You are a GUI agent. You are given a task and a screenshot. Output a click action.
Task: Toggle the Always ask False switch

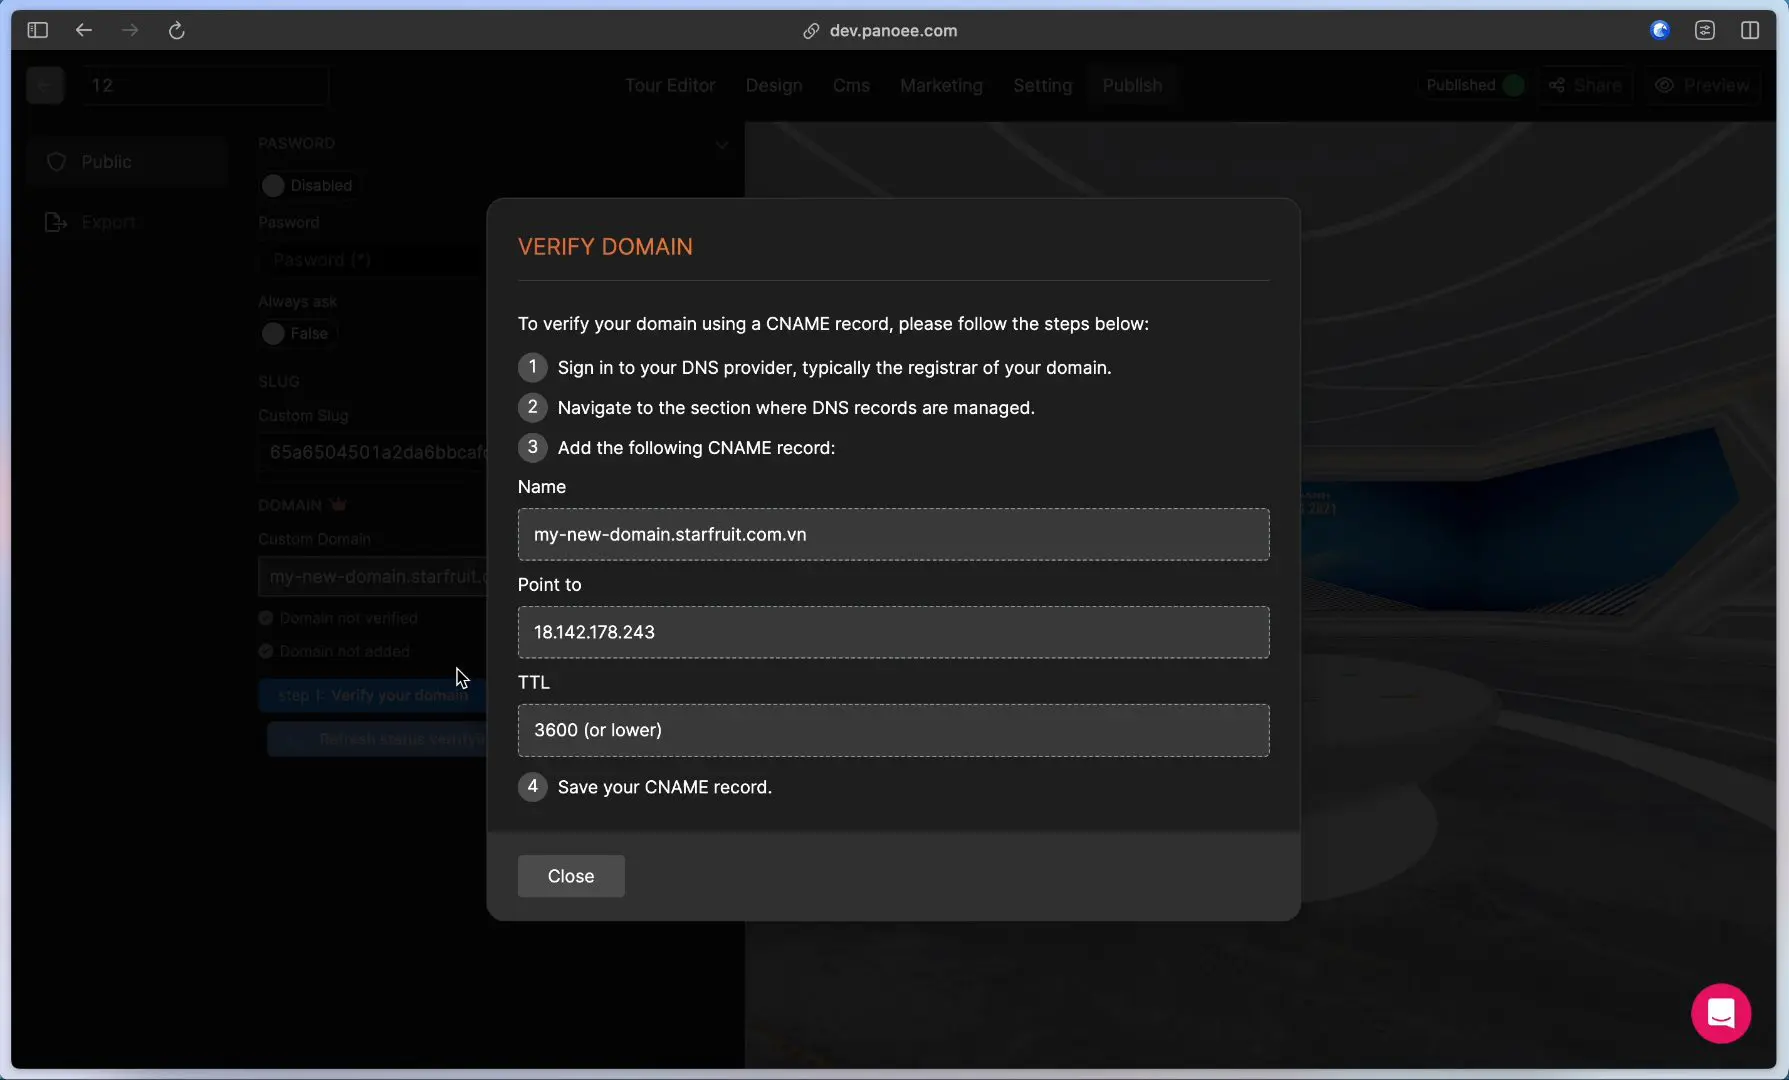[x=273, y=334]
